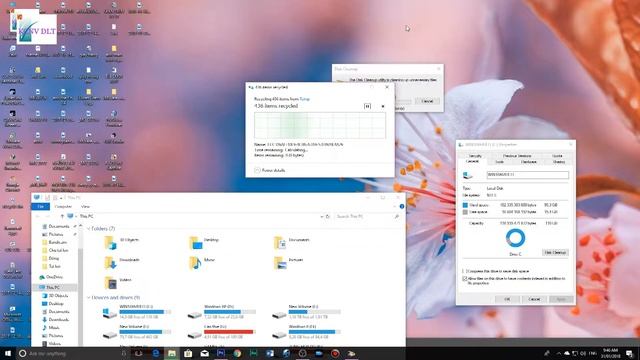
Task: Switch to Quota tab in Properties
Action: pos(557,156)
